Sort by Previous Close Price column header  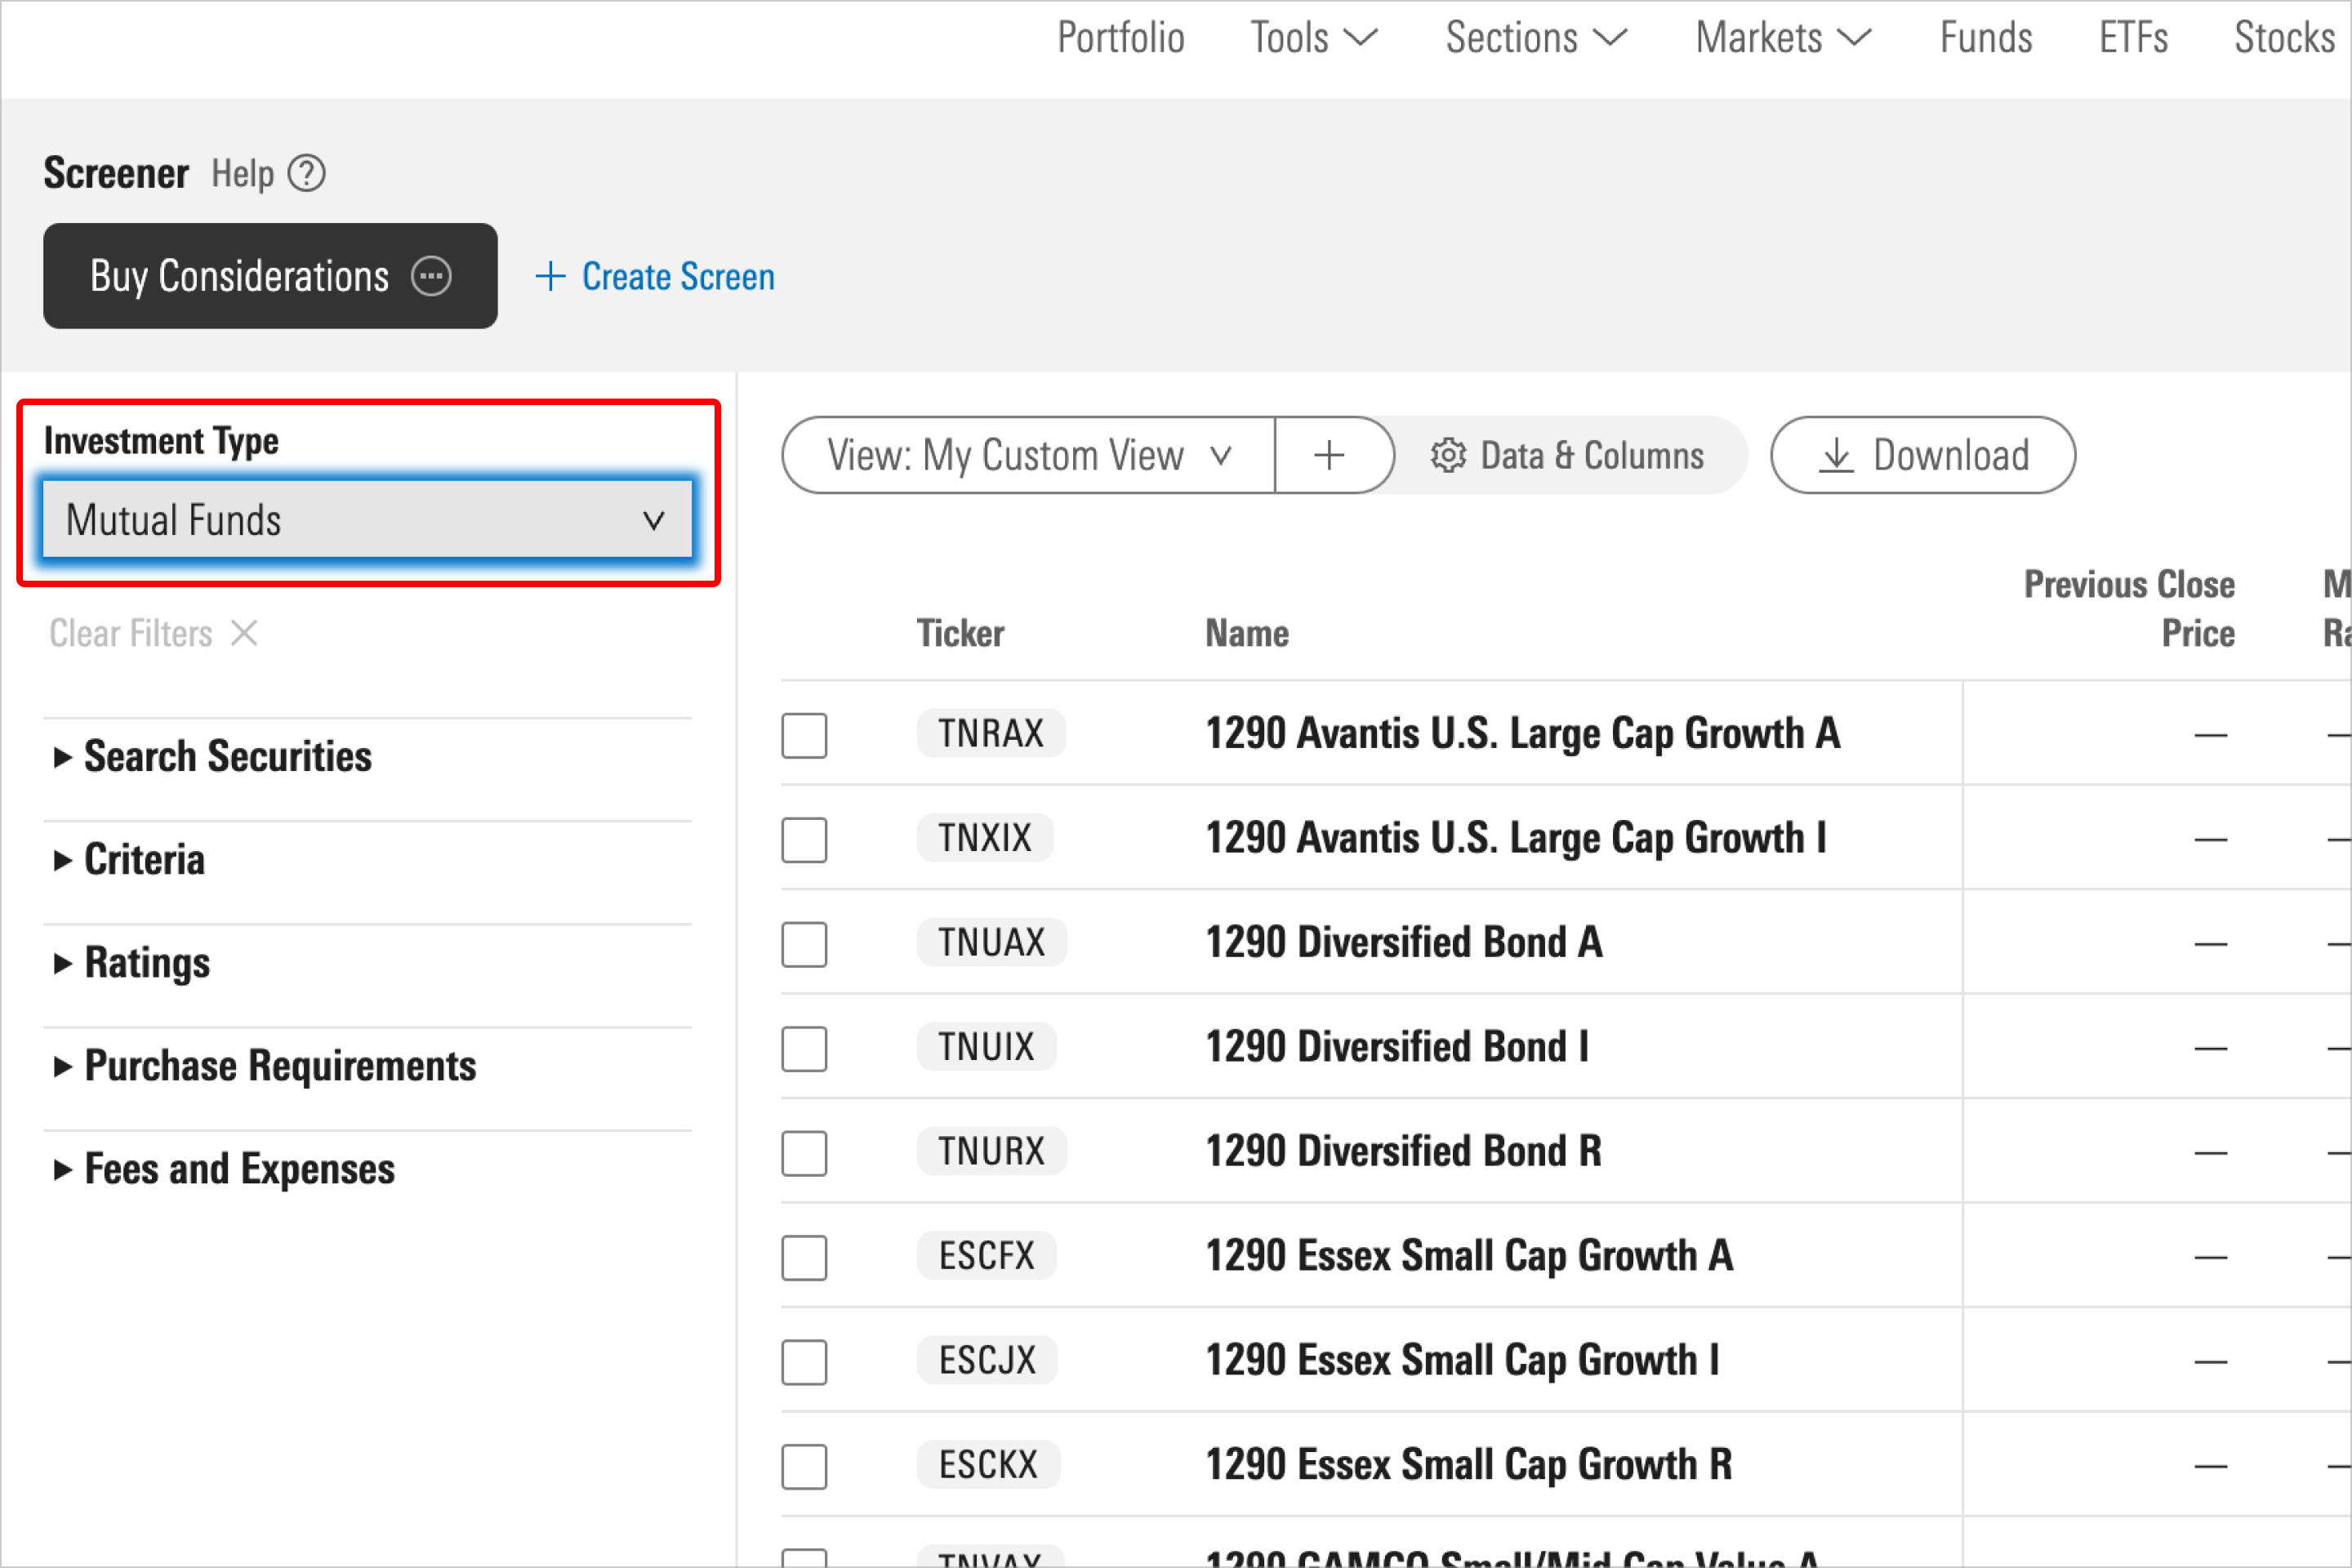2129,608
